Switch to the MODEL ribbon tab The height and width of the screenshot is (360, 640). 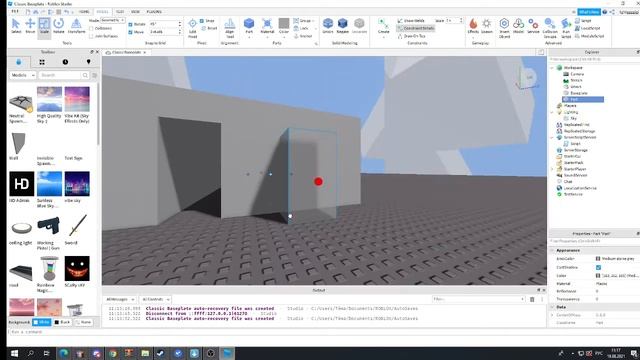click(102, 12)
